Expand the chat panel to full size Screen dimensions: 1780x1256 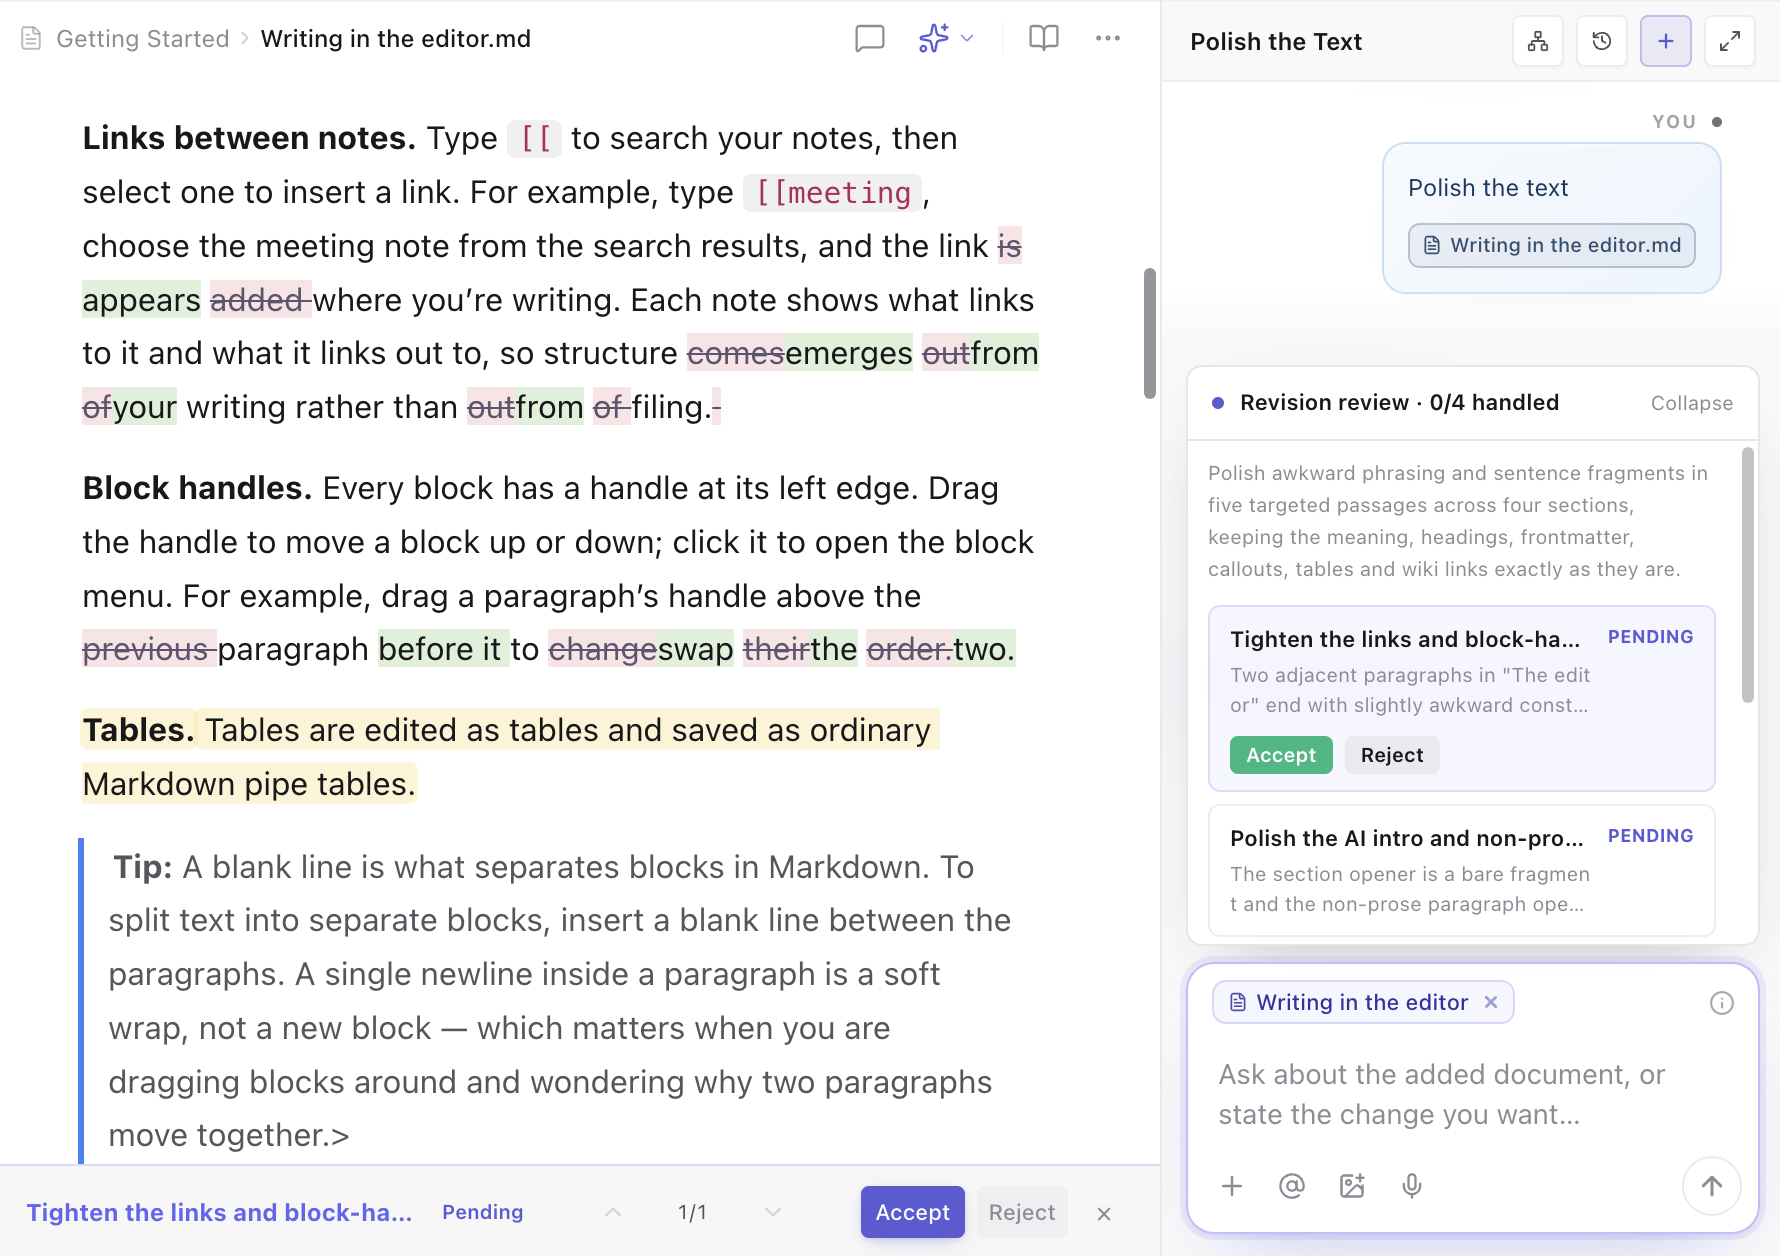1730,41
